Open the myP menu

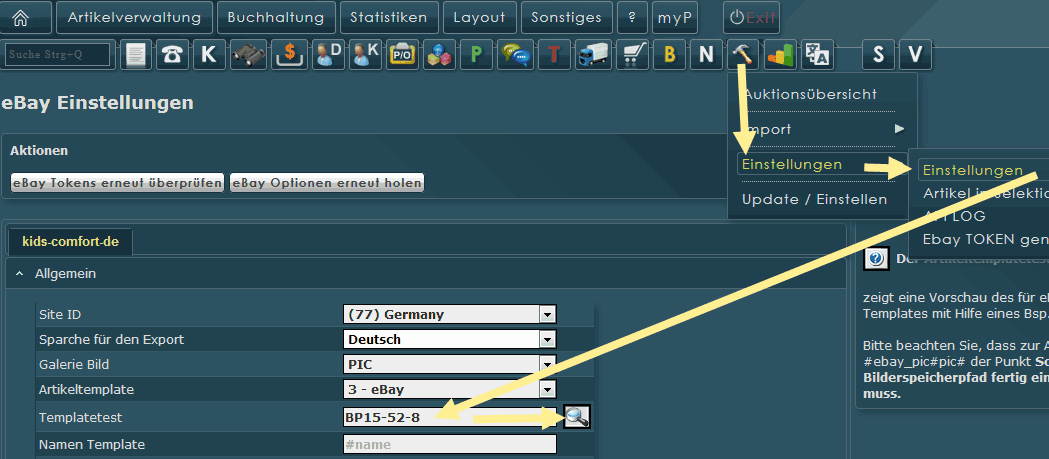(674, 17)
